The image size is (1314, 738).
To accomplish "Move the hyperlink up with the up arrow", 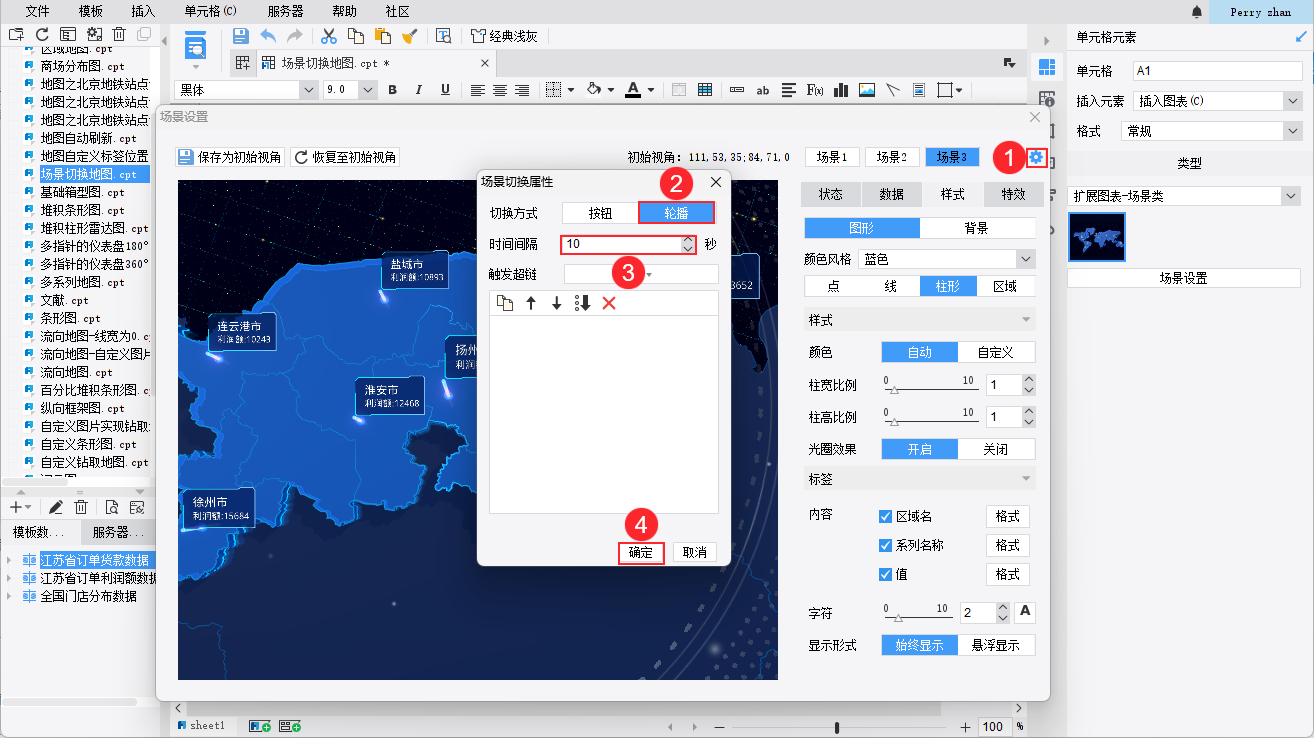I will pyautogui.click(x=531, y=303).
